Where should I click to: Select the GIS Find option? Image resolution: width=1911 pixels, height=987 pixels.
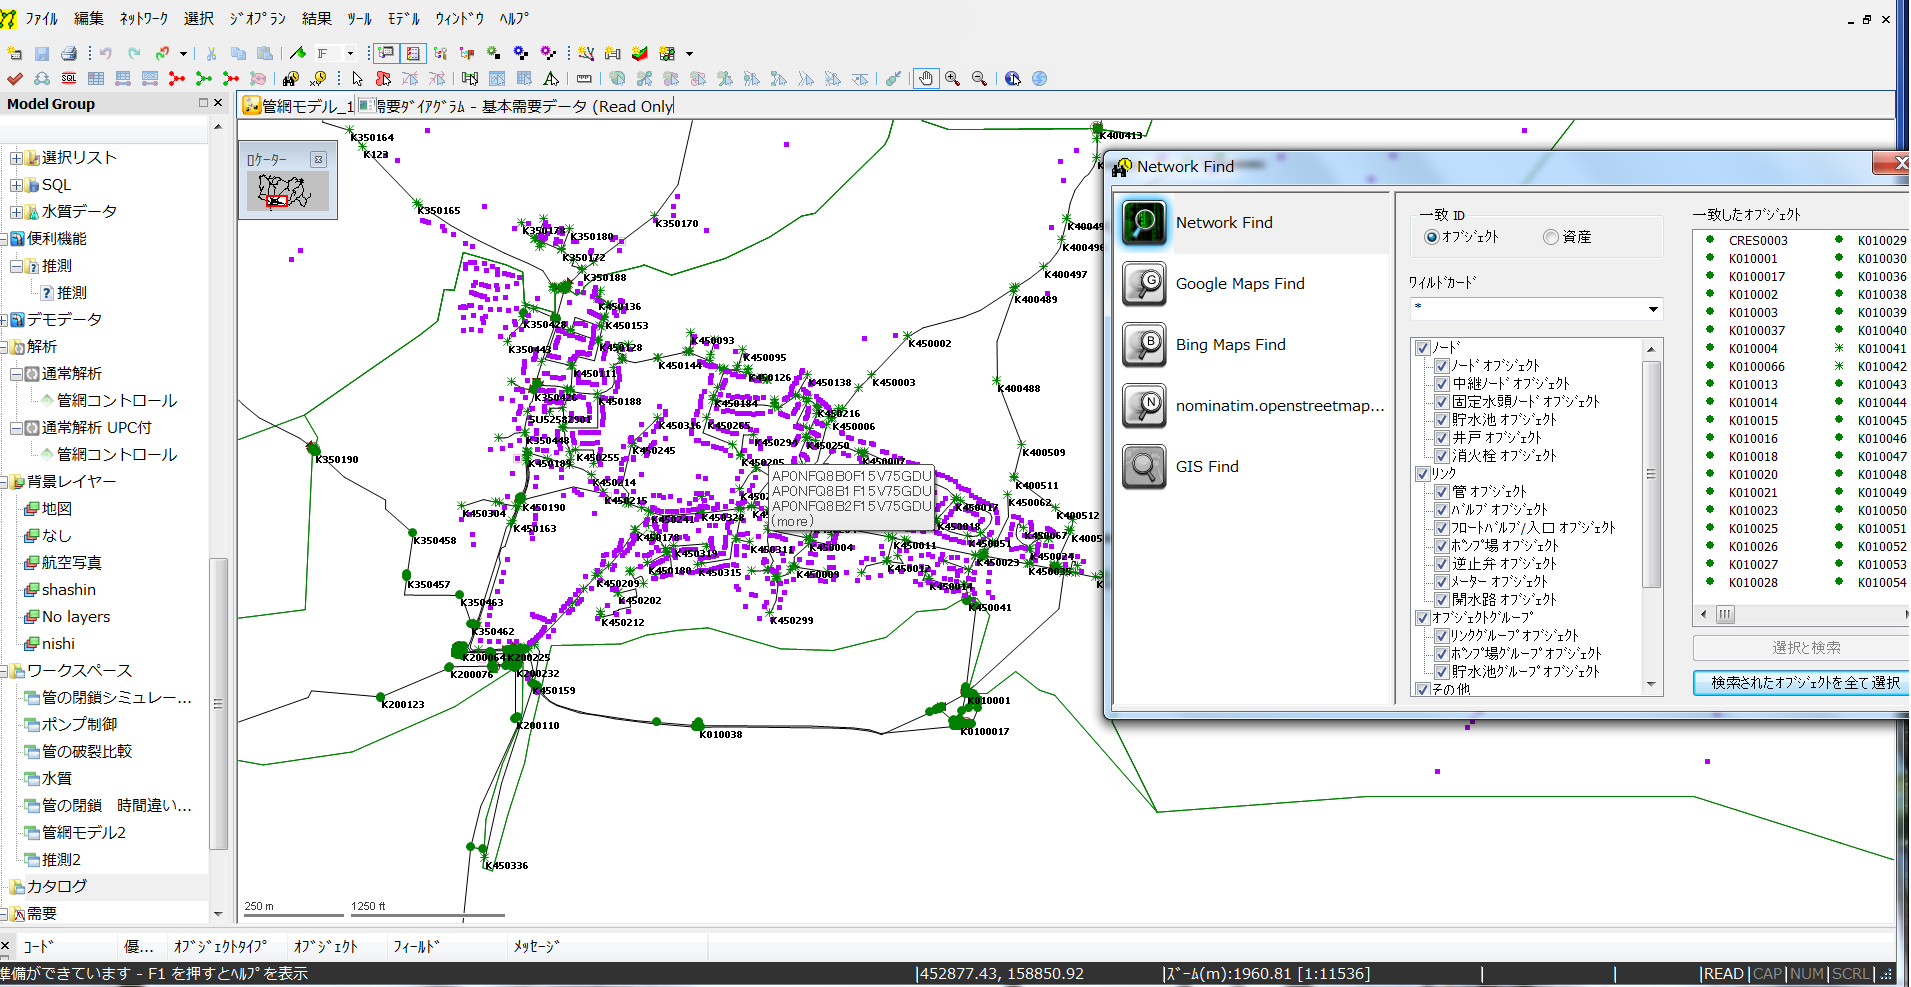[x=1252, y=467]
